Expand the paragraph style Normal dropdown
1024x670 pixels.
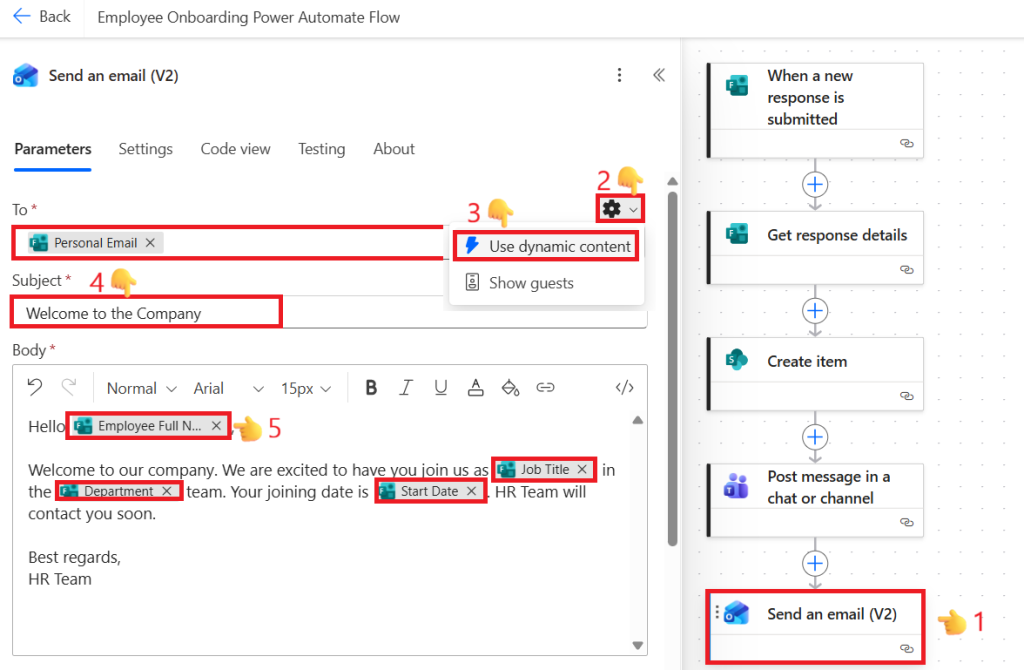pos(141,388)
